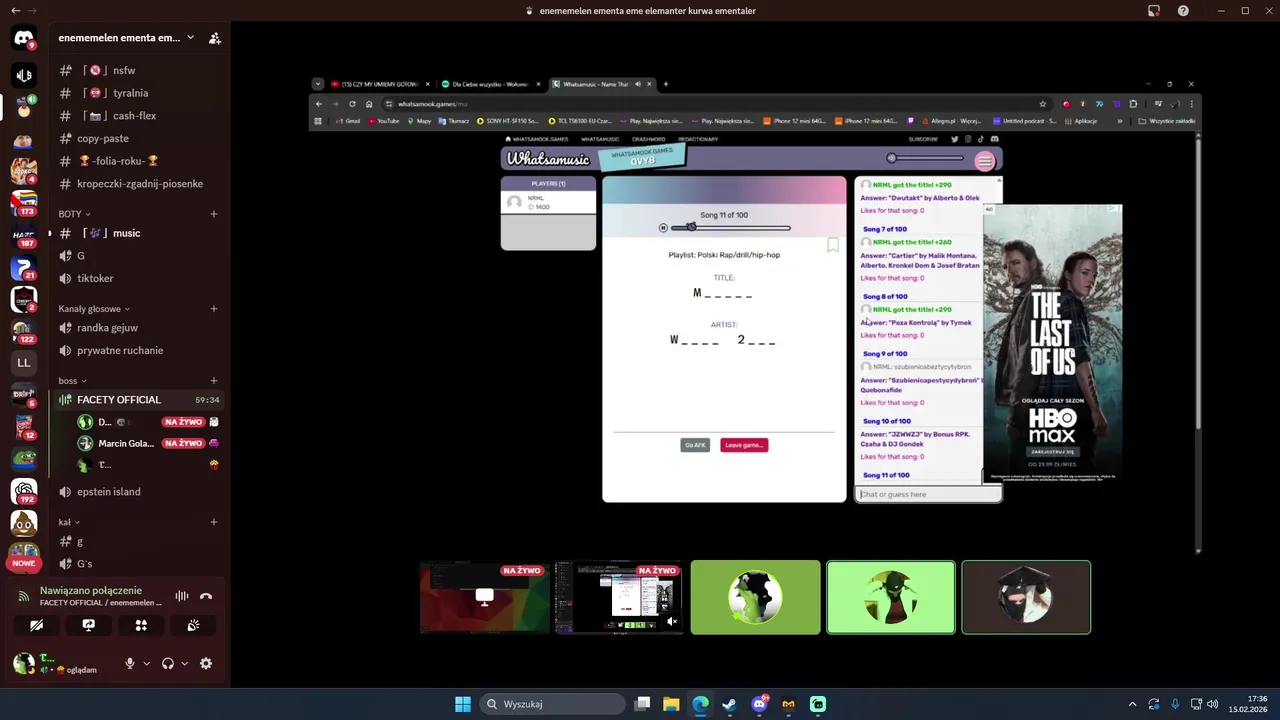
Task: Turn on the camera
Action: coord(37,625)
